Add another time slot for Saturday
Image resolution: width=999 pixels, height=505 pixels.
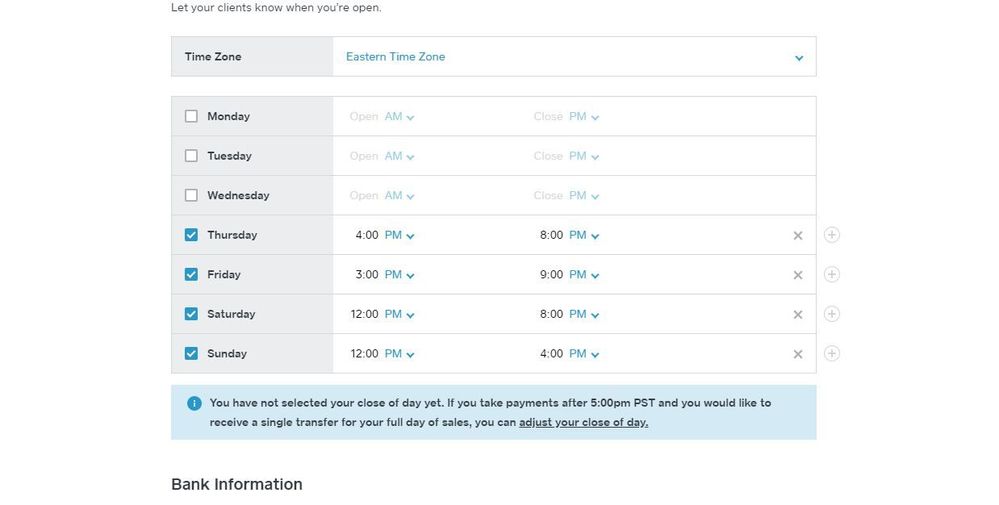832,314
